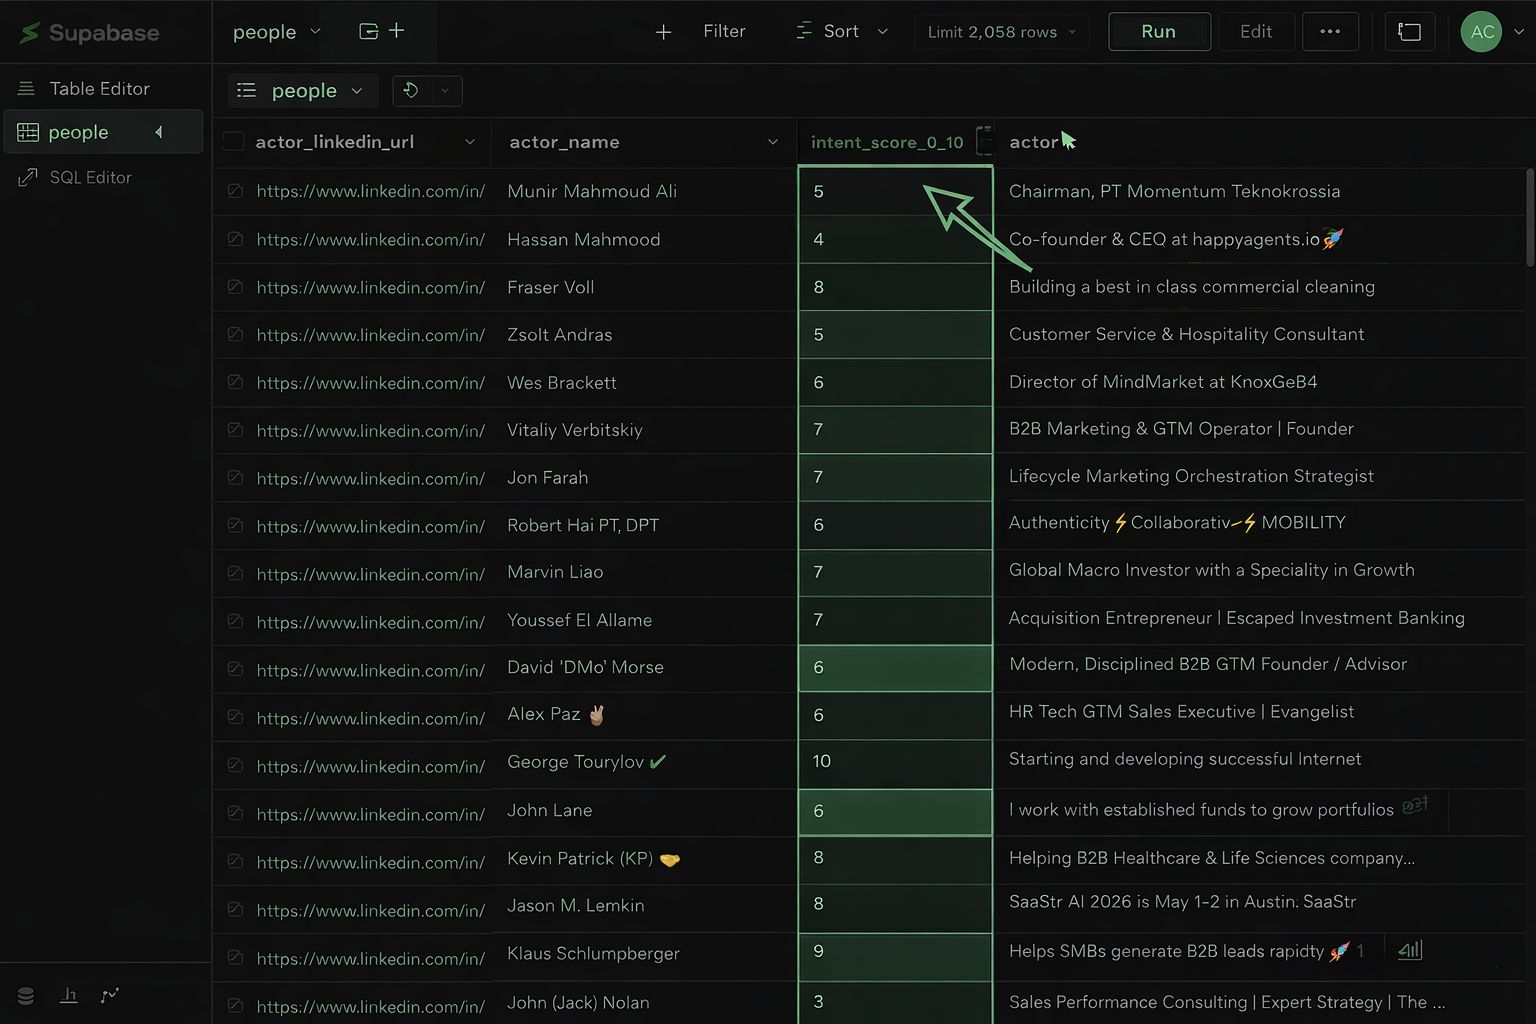Open the line graph icon in bottom sidebar
Image resolution: width=1536 pixels, height=1024 pixels.
[x=110, y=995]
